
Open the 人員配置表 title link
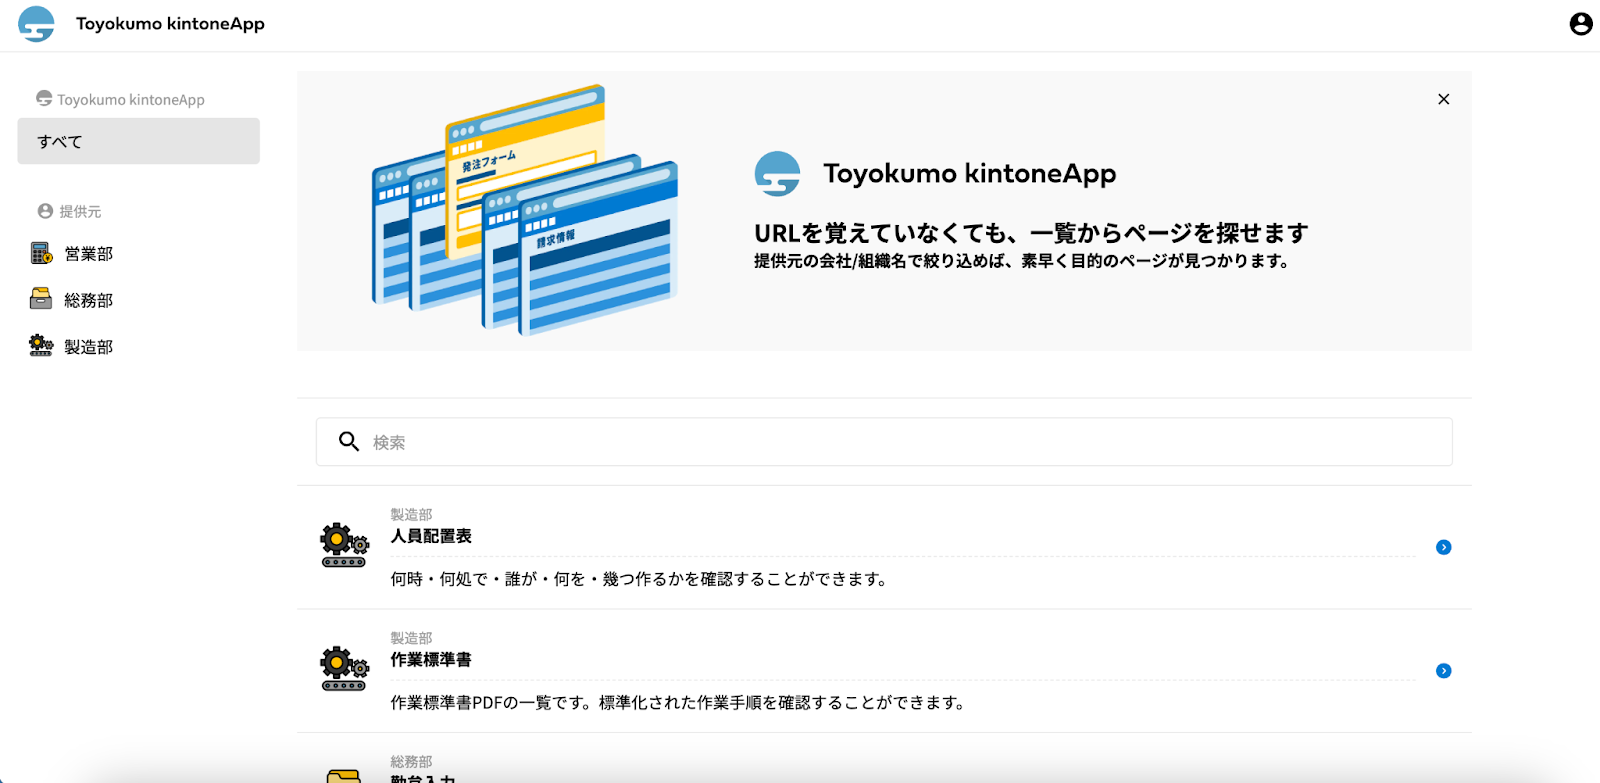pos(431,536)
